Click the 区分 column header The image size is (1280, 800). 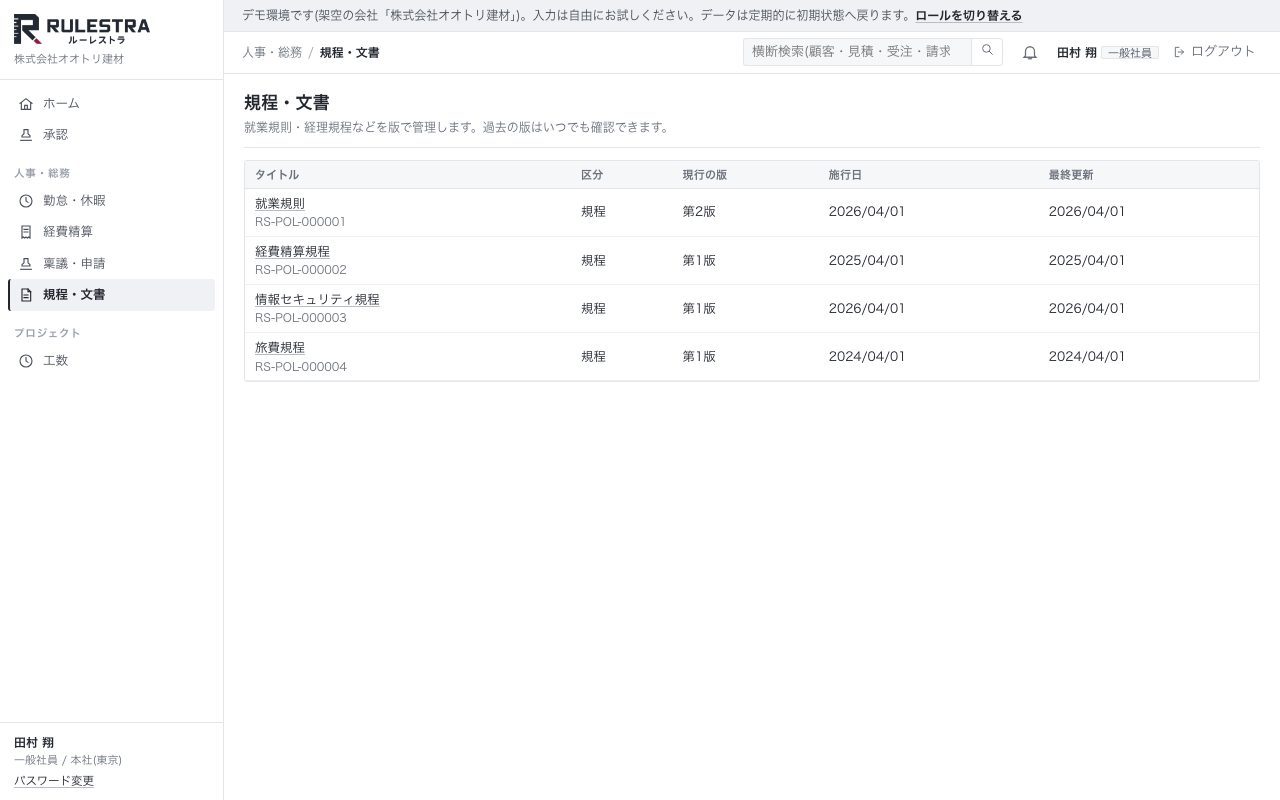(592, 175)
